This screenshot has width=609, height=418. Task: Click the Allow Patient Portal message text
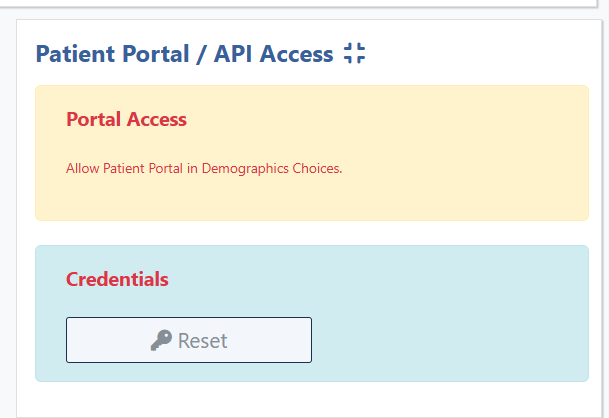pos(204,169)
